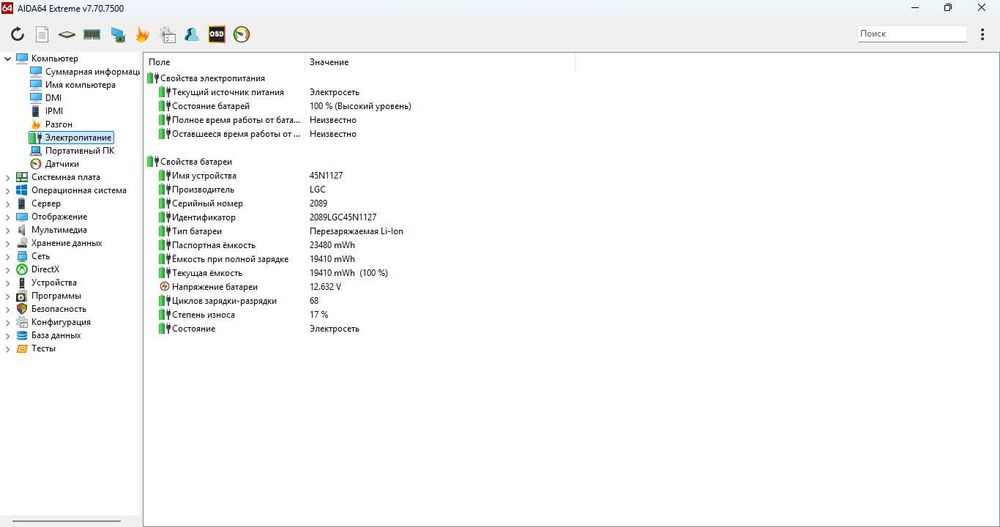Viewport: 1000px width, 527px height.
Task: Select Суммарная информация in the tree
Action: [x=92, y=71]
